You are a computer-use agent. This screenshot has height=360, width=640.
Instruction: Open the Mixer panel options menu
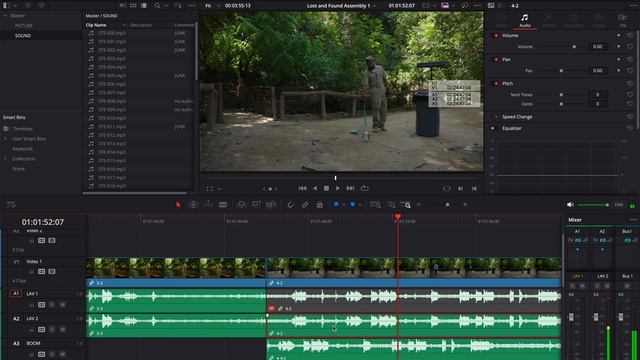633,220
